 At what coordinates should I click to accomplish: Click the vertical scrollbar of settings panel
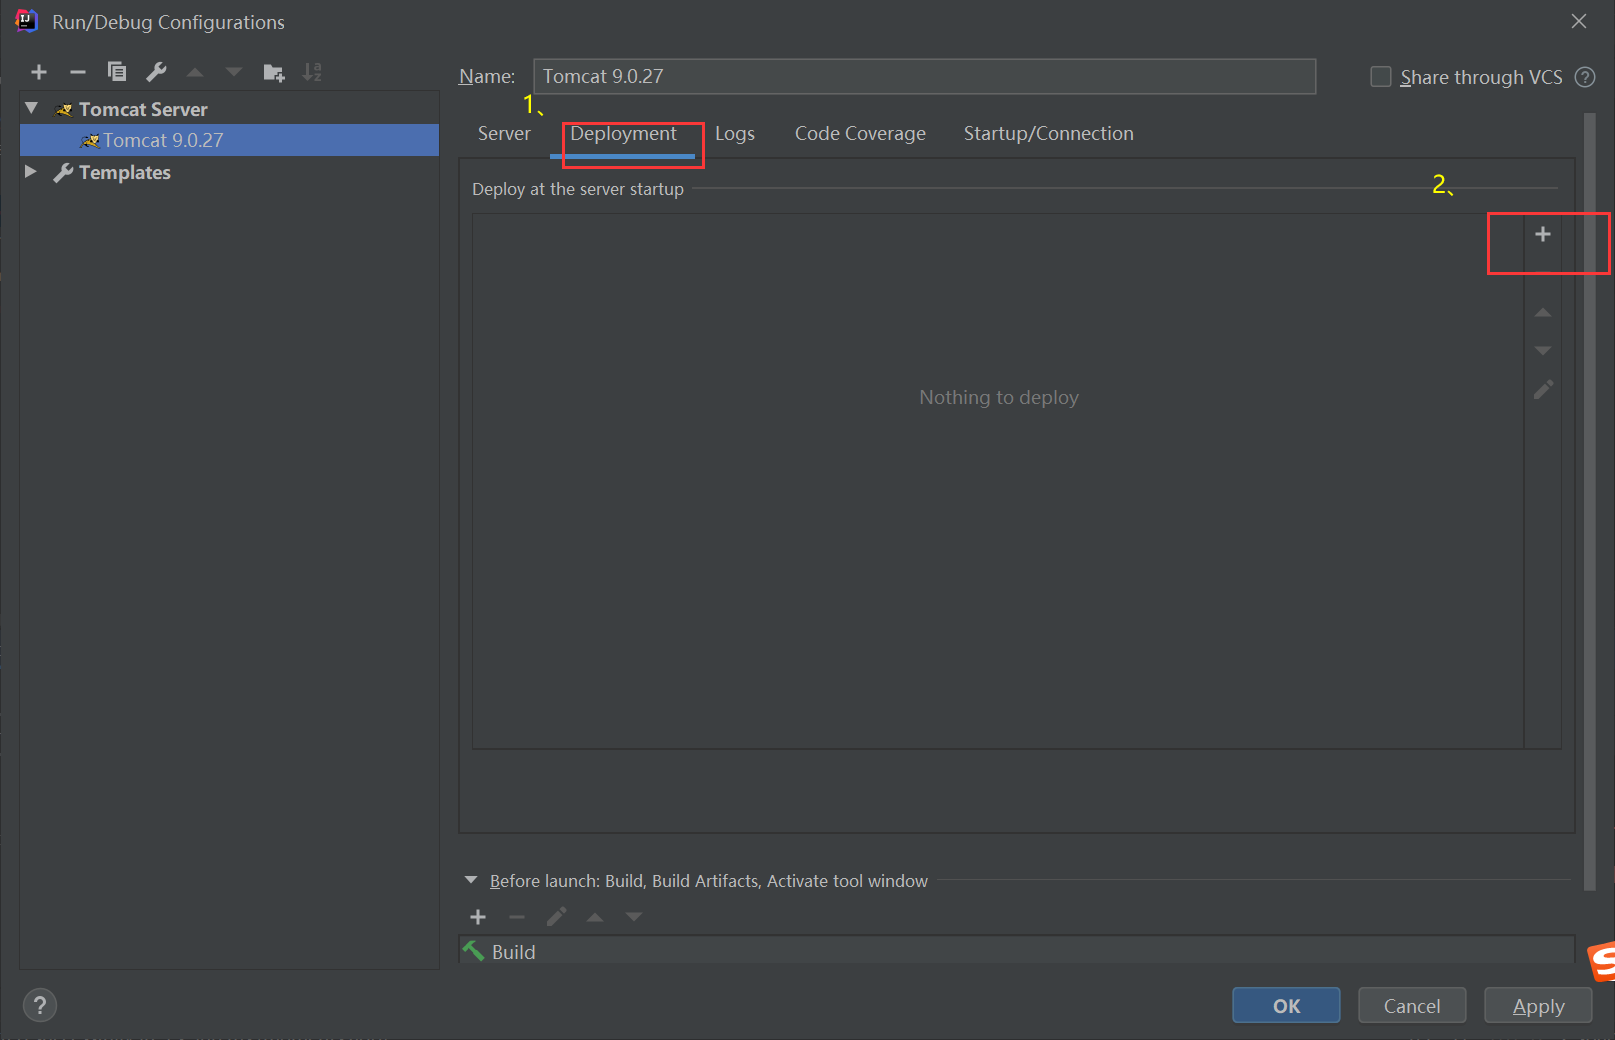point(1590,500)
